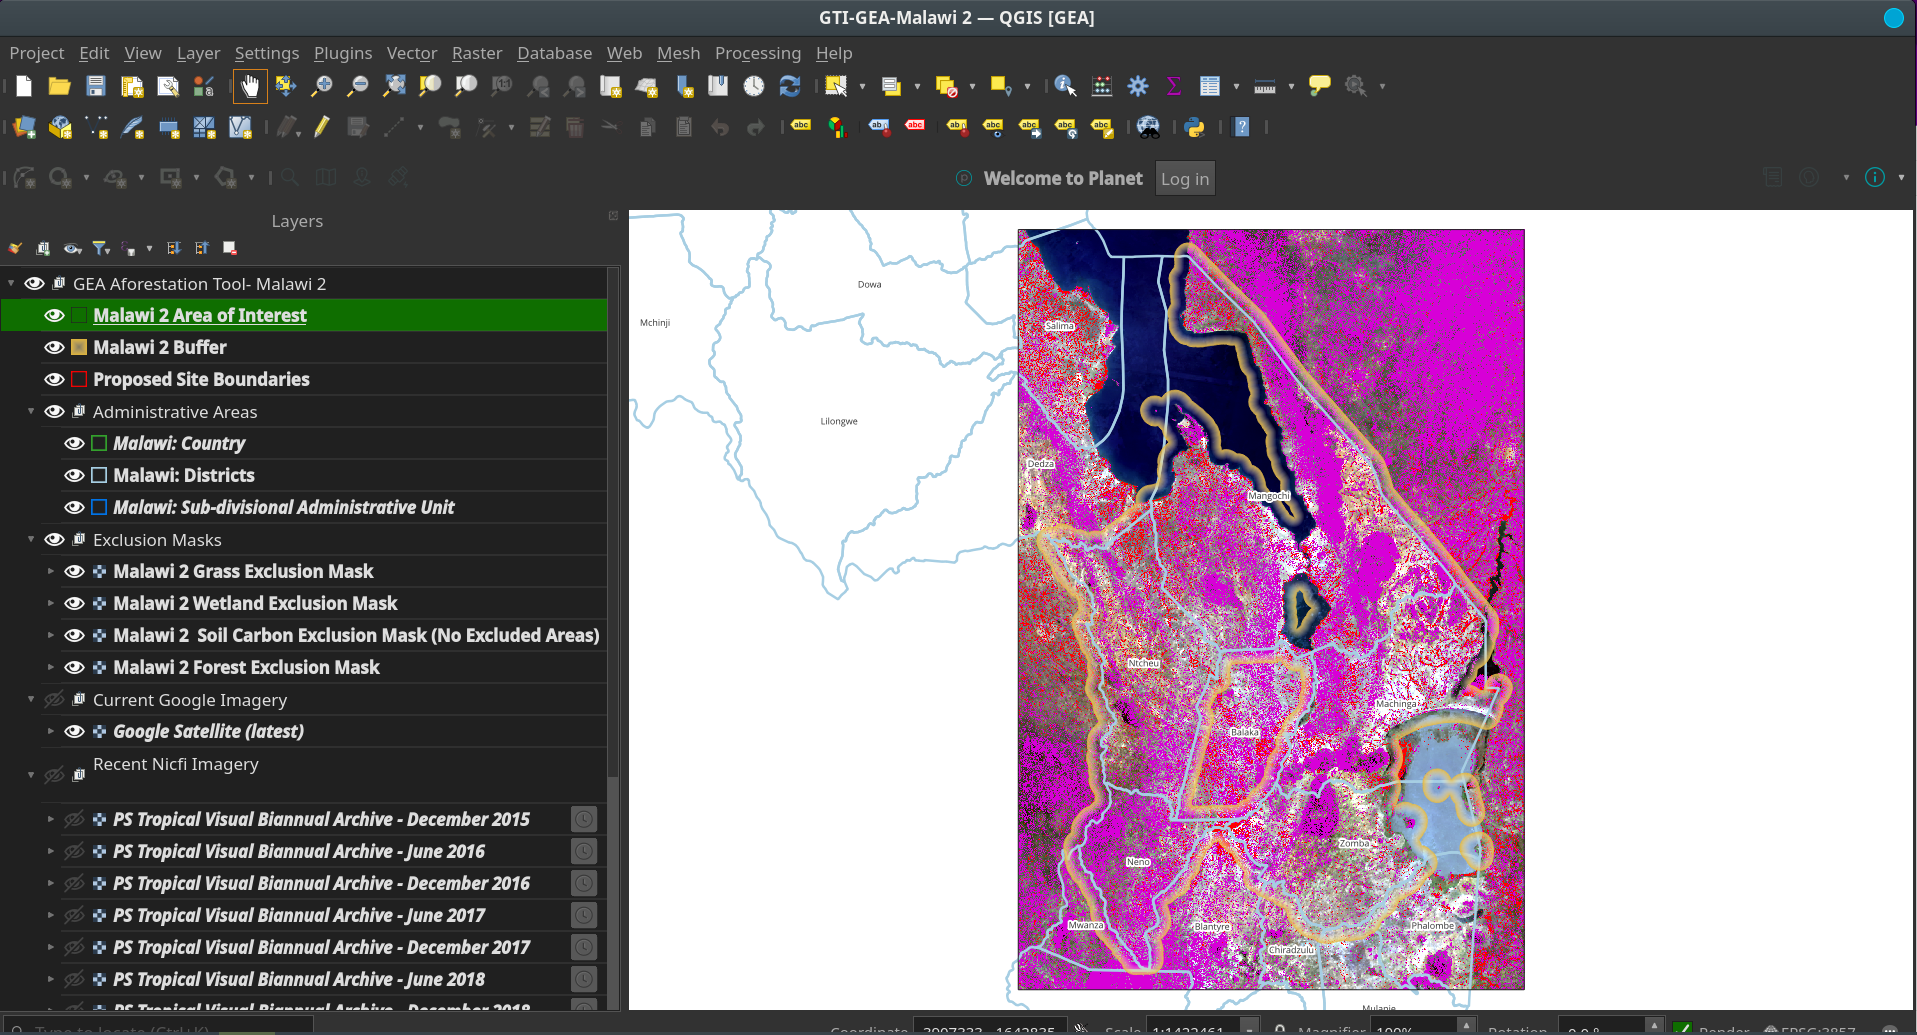Activate the Map Tips speech bubble
1917x1035 pixels.
coord(1320,86)
